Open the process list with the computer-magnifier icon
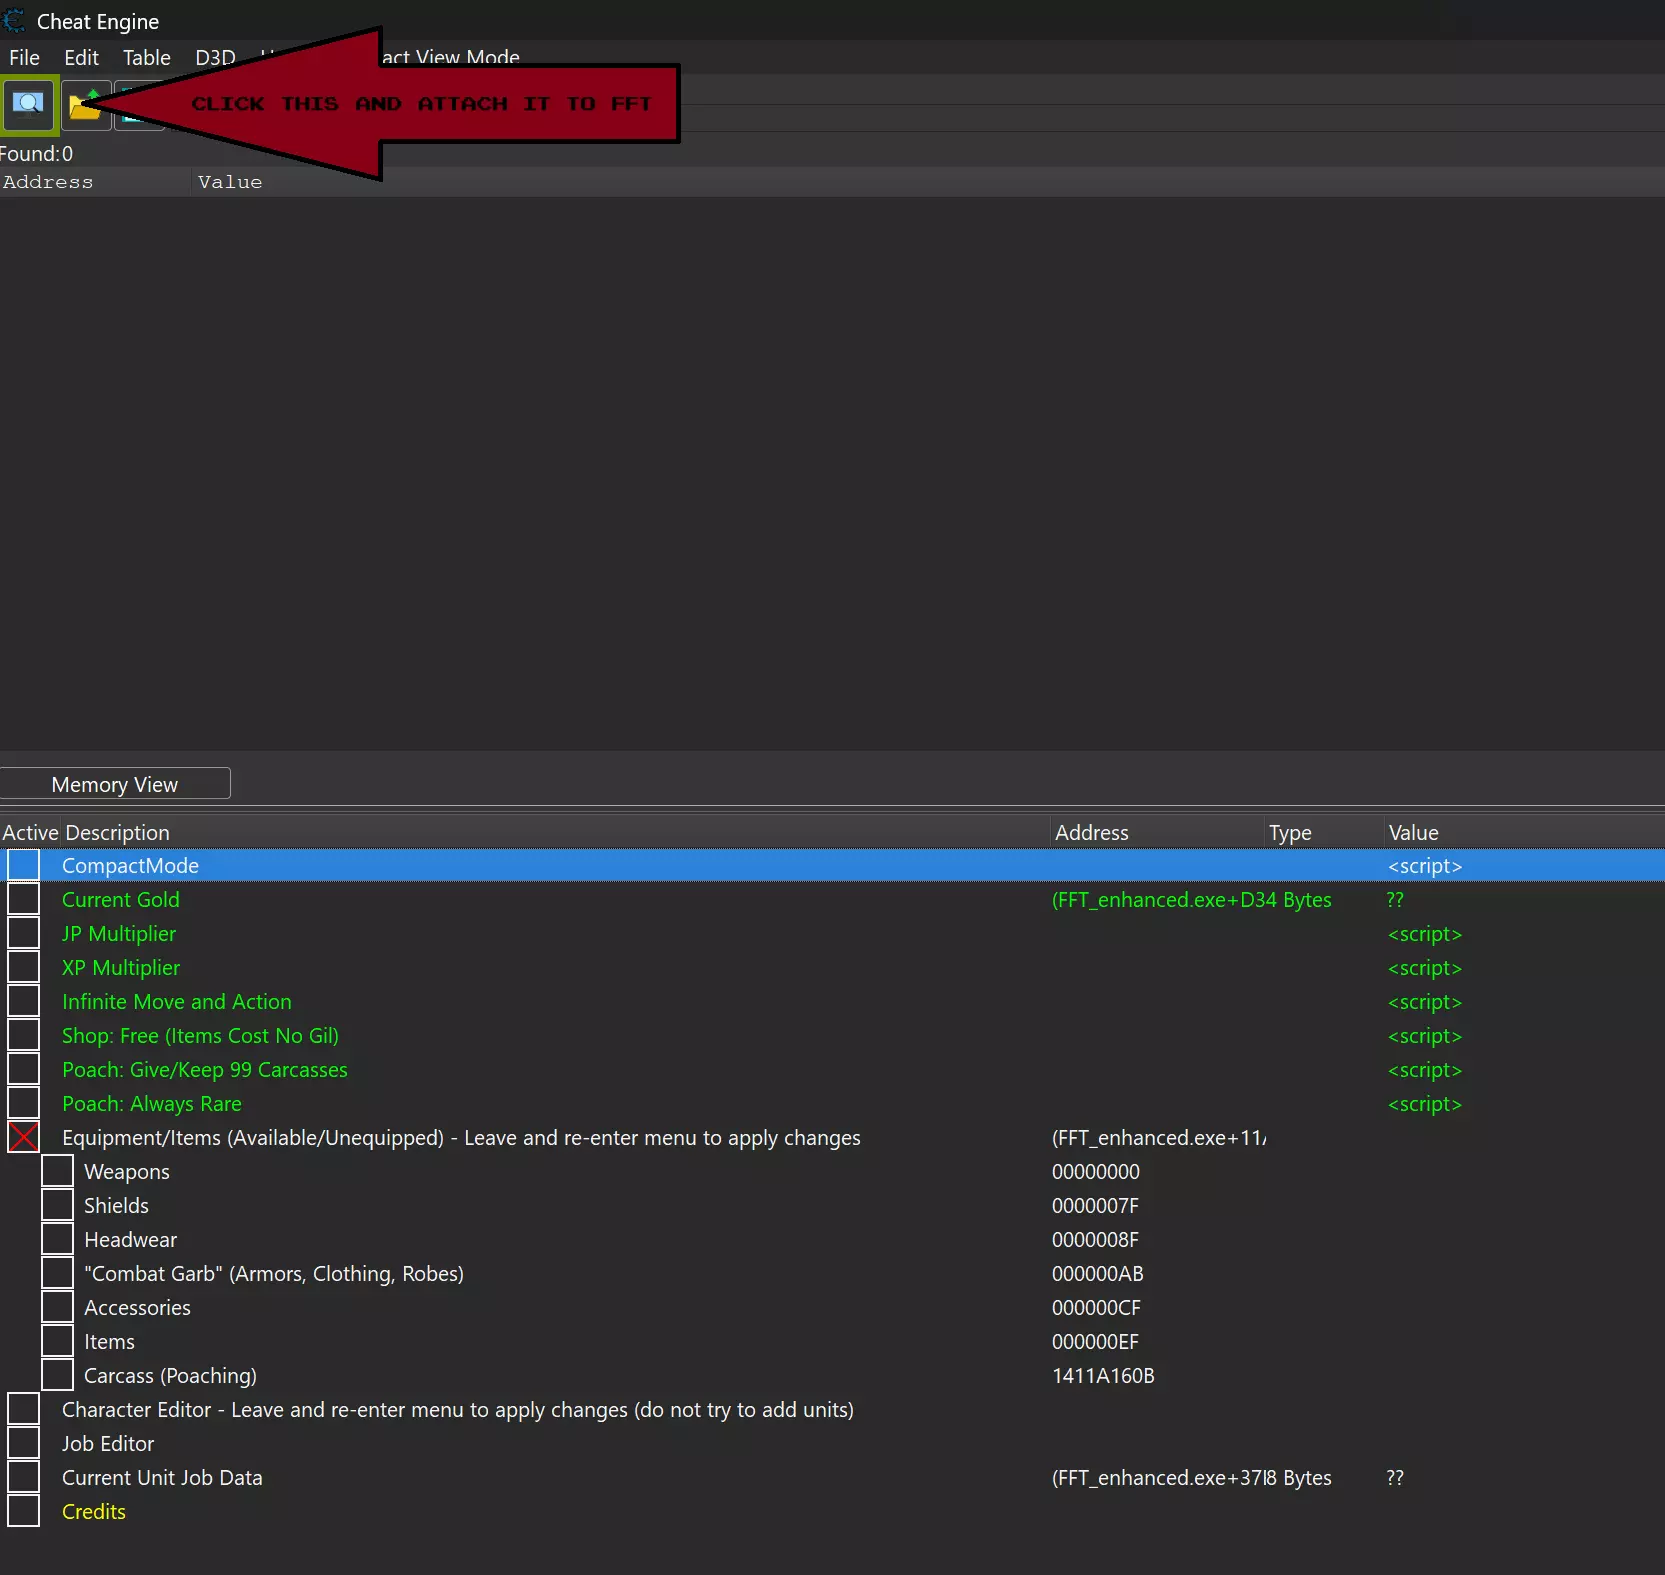This screenshot has height=1575, width=1665. (x=29, y=104)
